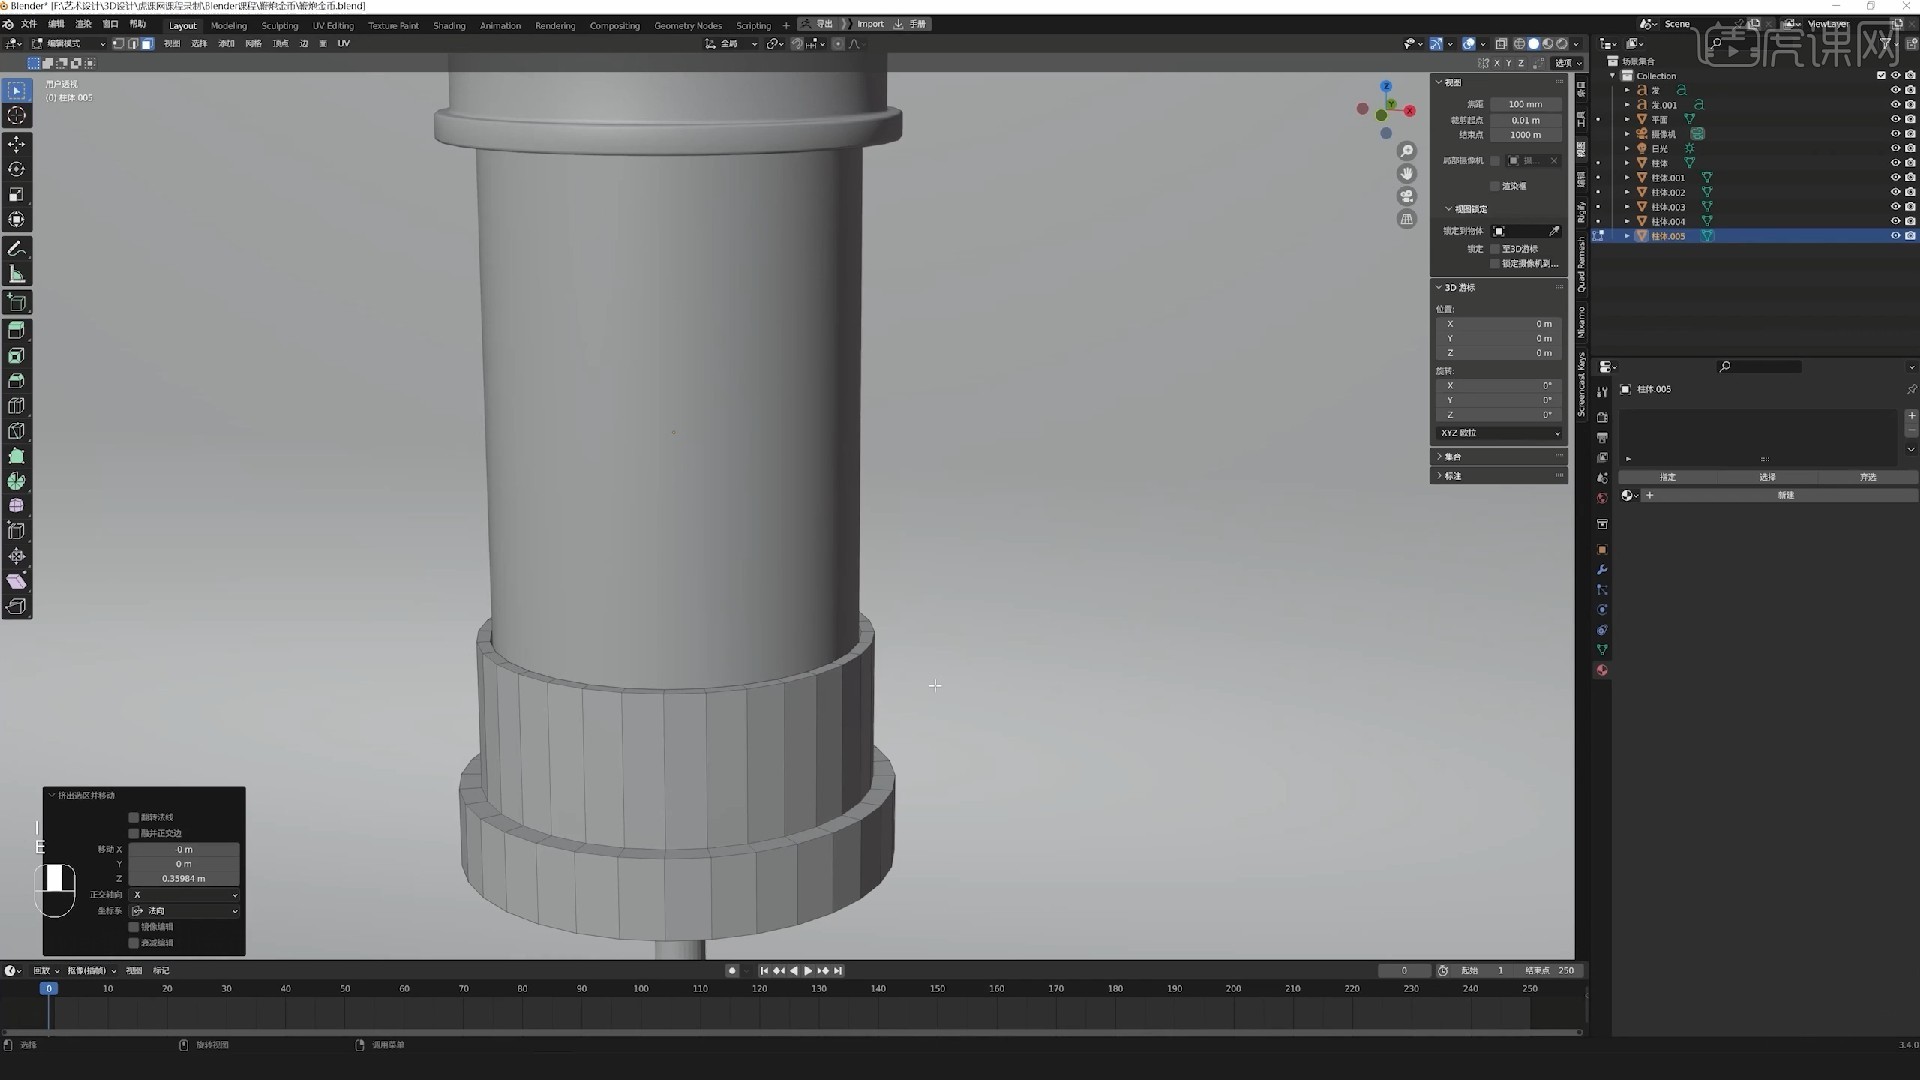
Task: Select the Shrink/Fatten tool
Action: (x=17, y=556)
